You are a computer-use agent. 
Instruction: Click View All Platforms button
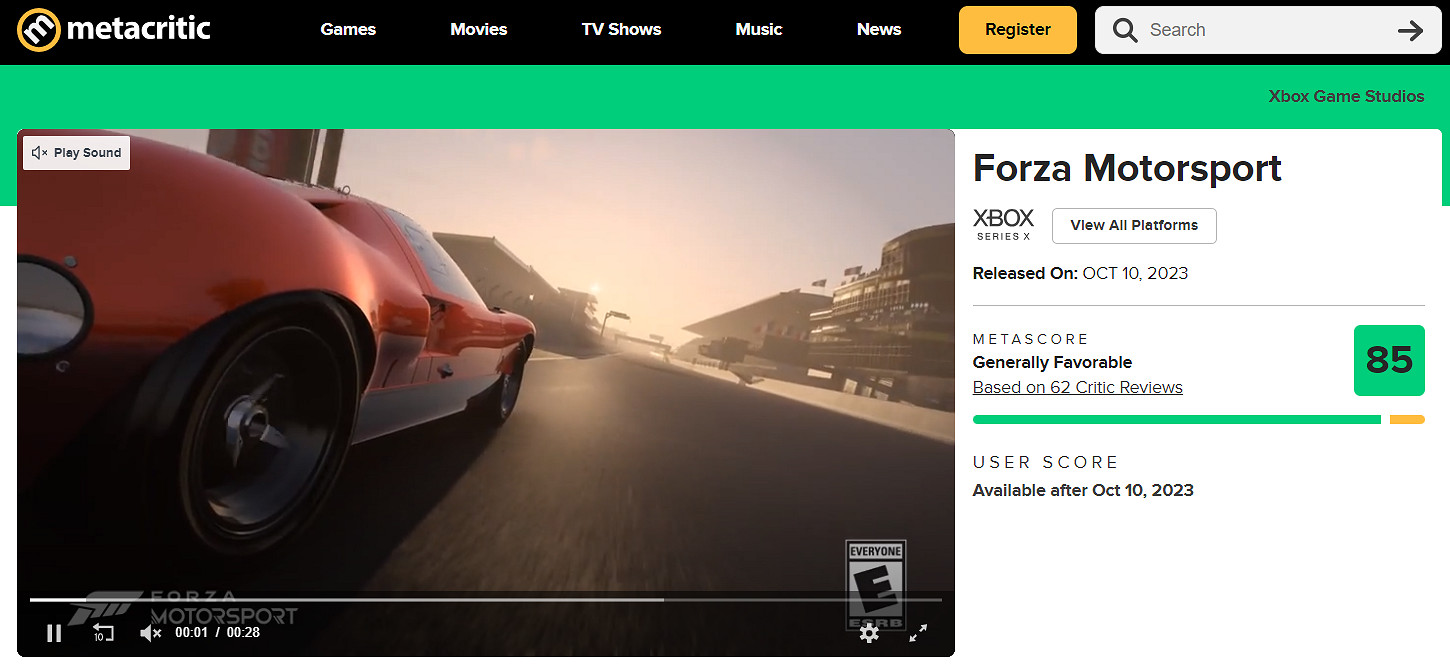[1134, 226]
